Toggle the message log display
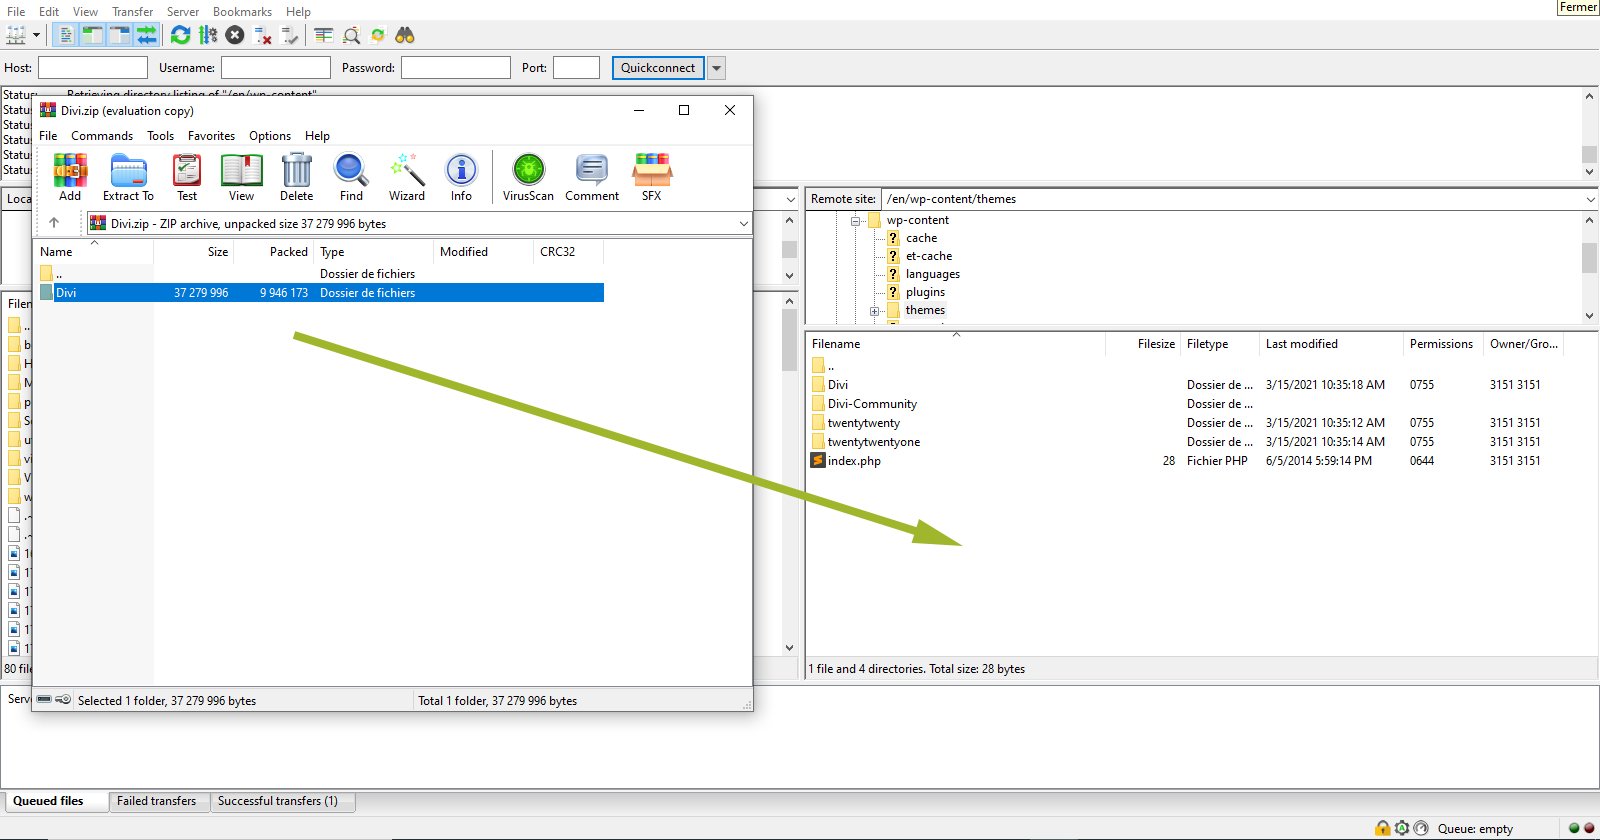 tap(66, 35)
